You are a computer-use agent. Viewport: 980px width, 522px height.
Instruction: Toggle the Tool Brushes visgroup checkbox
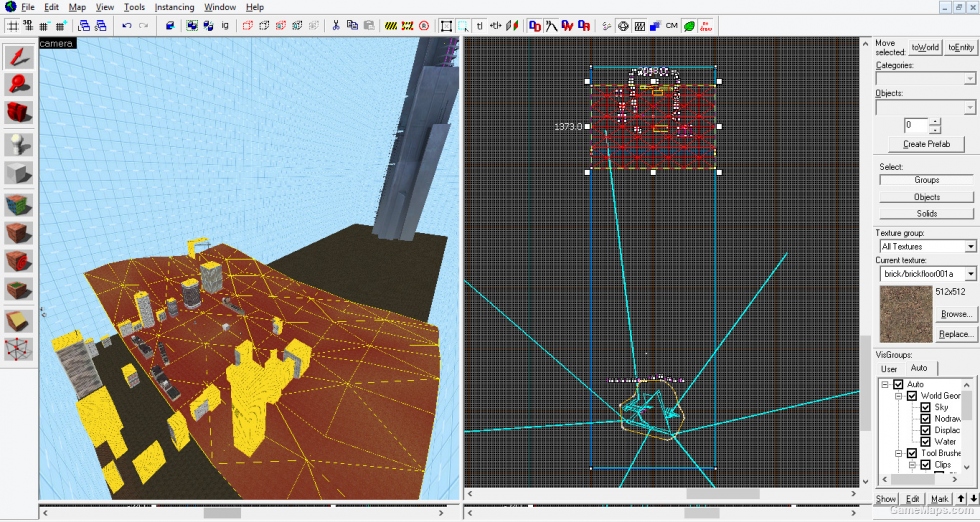click(912, 453)
